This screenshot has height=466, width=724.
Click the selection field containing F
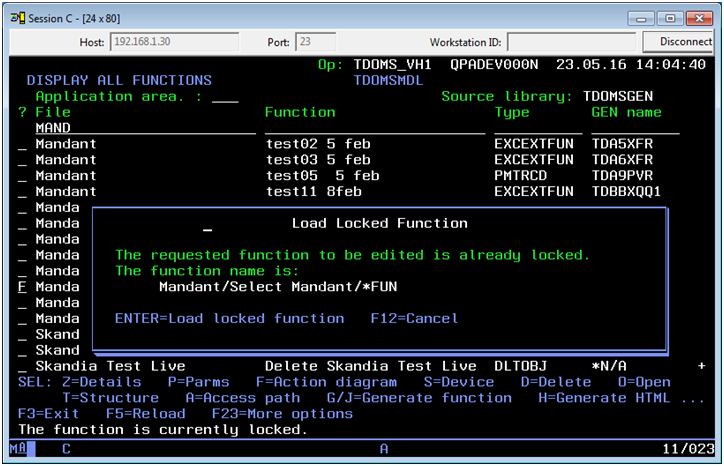(22, 287)
